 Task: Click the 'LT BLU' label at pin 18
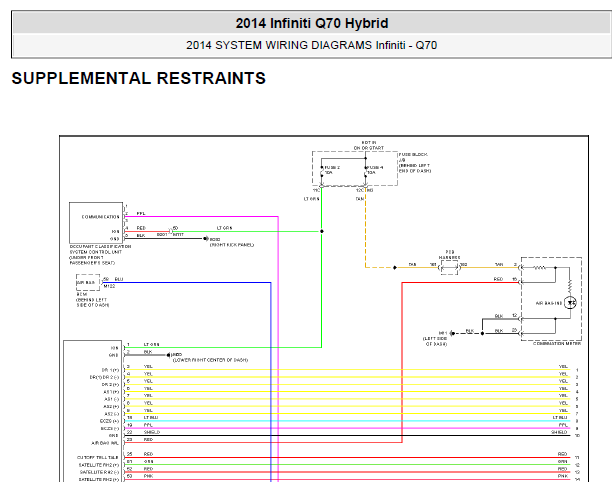[x=151, y=418]
